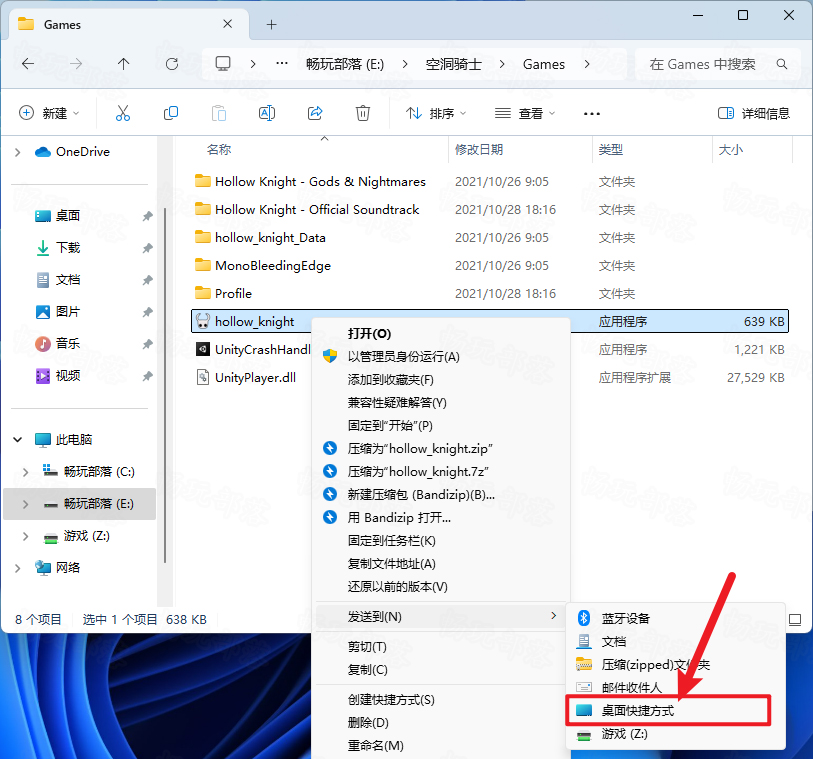Screen dimensions: 813x759
Task: Go forward with the right arrow
Action: [76, 64]
